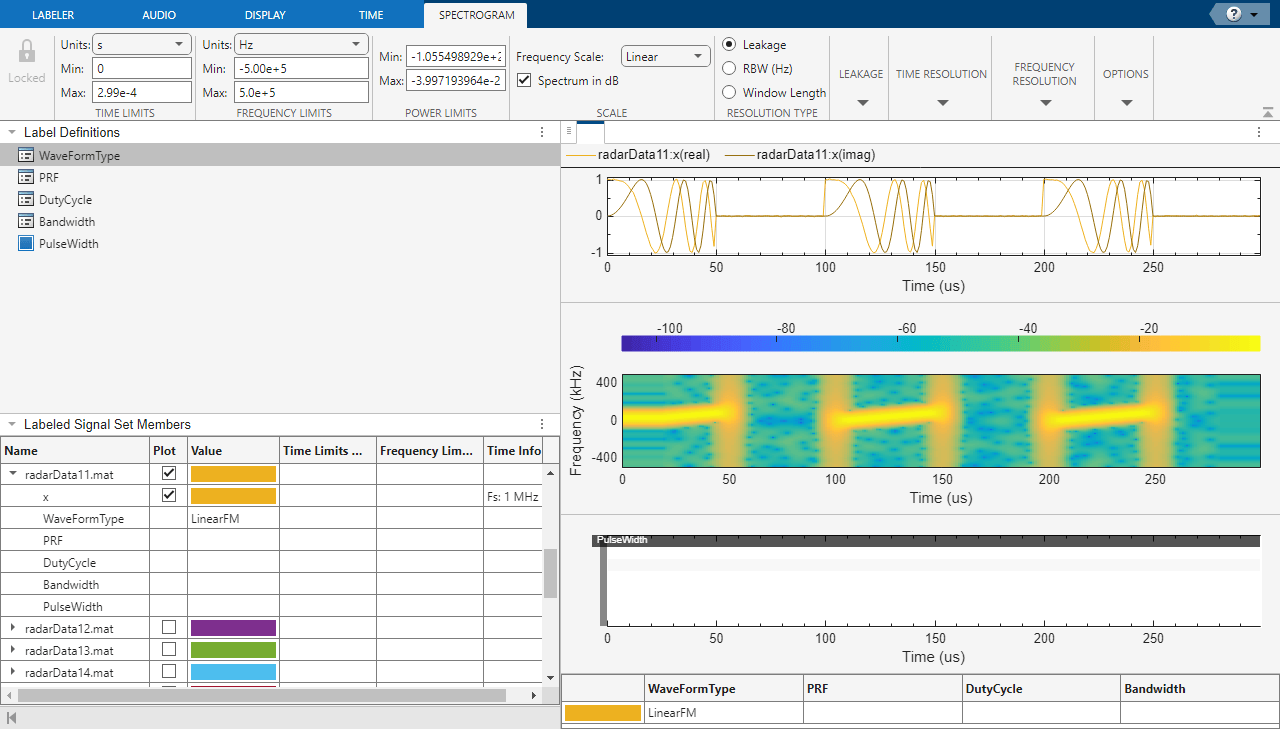This screenshot has height=729, width=1280.
Task: Select the Leakage resolution type
Action: 729,45
